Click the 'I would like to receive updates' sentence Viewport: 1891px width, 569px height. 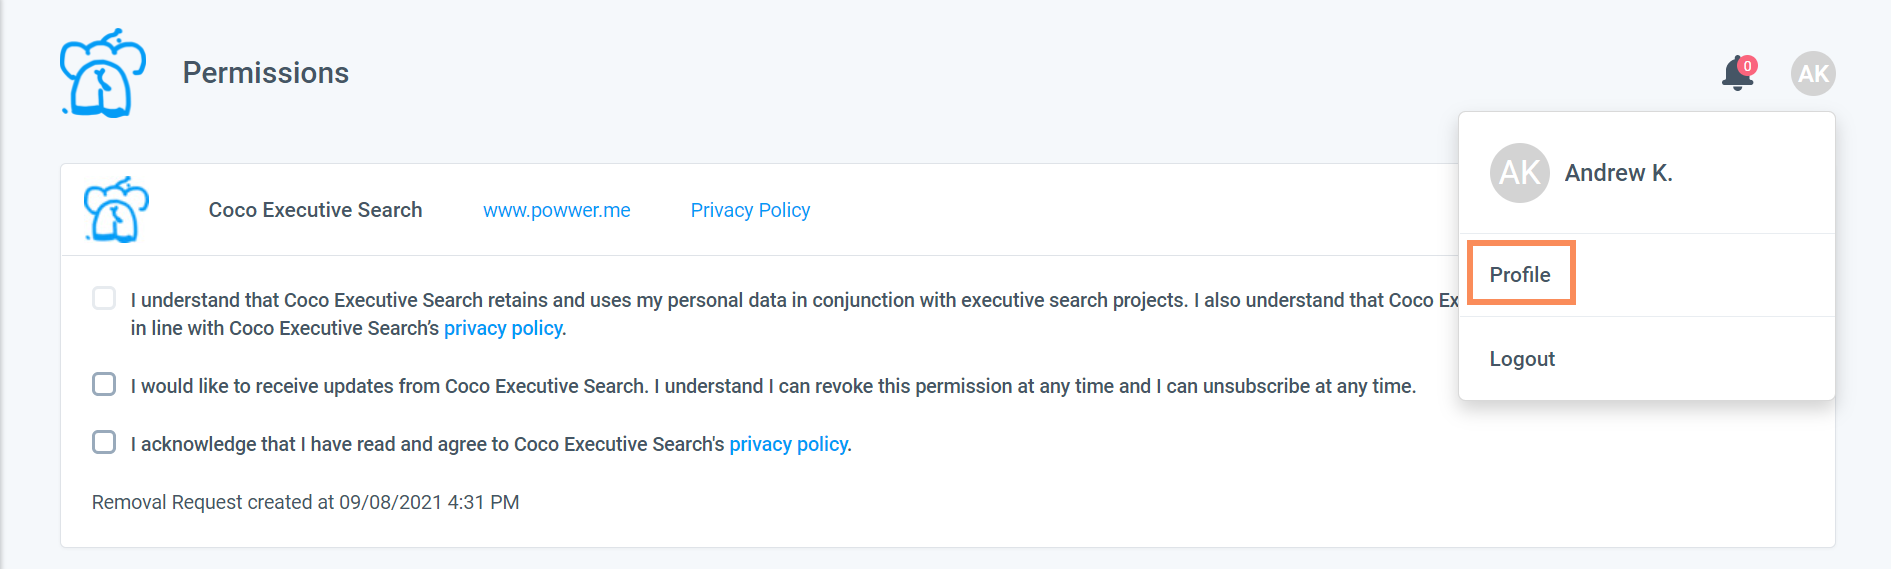click(x=773, y=386)
